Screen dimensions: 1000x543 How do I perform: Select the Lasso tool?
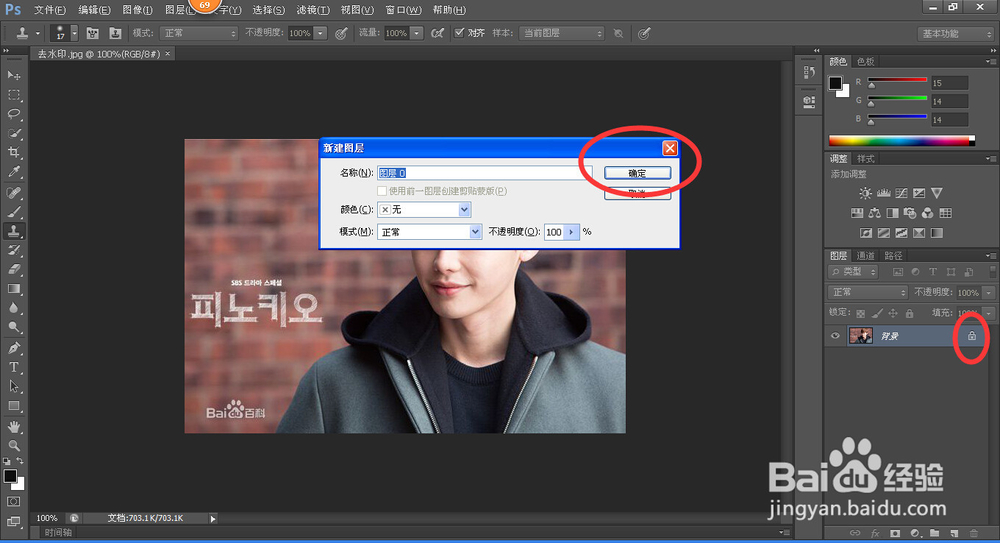tap(13, 114)
